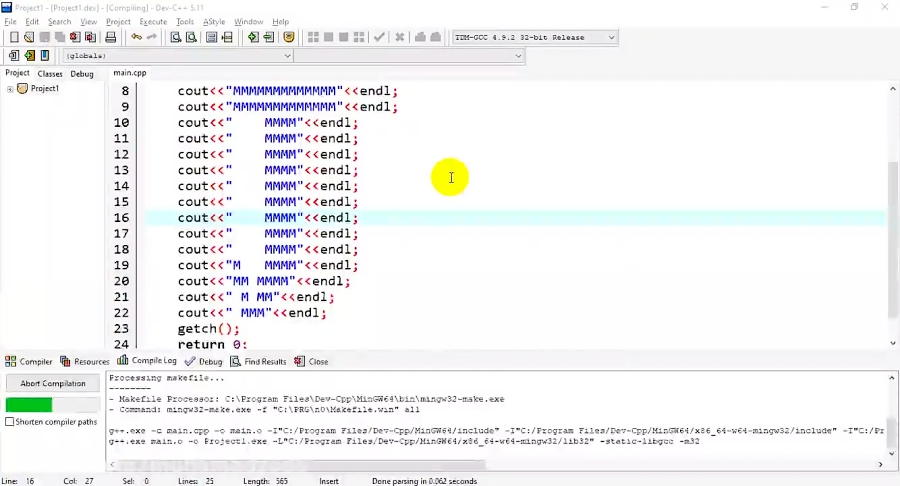900x486 pixels.
Task: Open the View menu
Action: point(88,22)
